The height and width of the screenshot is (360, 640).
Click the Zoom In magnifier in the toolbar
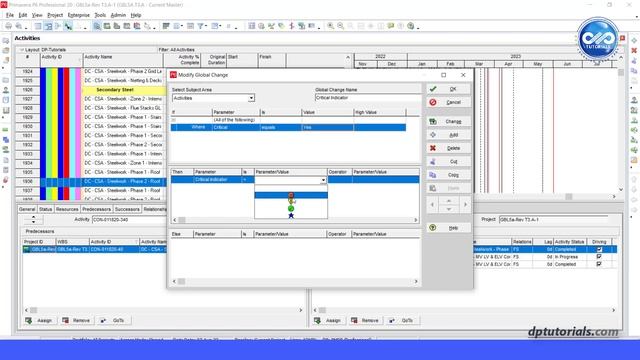330,26
